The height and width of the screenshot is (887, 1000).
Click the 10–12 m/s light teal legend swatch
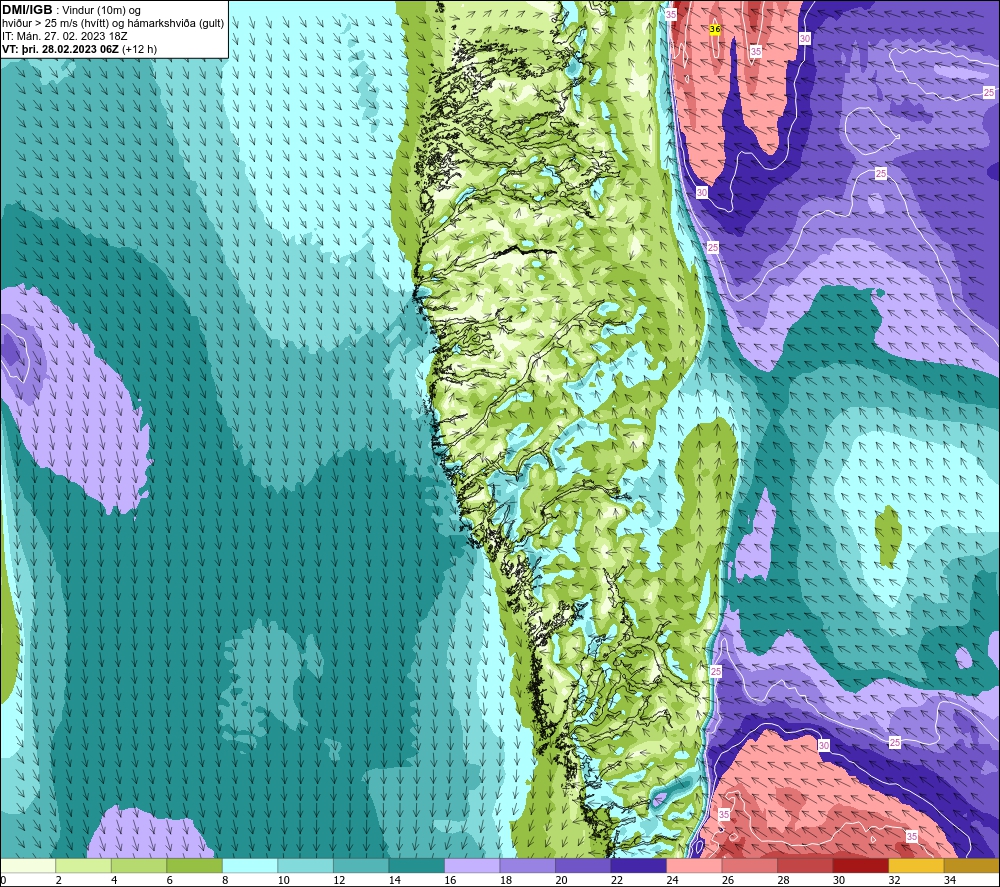pyautogui.click(x=305, y=865)
